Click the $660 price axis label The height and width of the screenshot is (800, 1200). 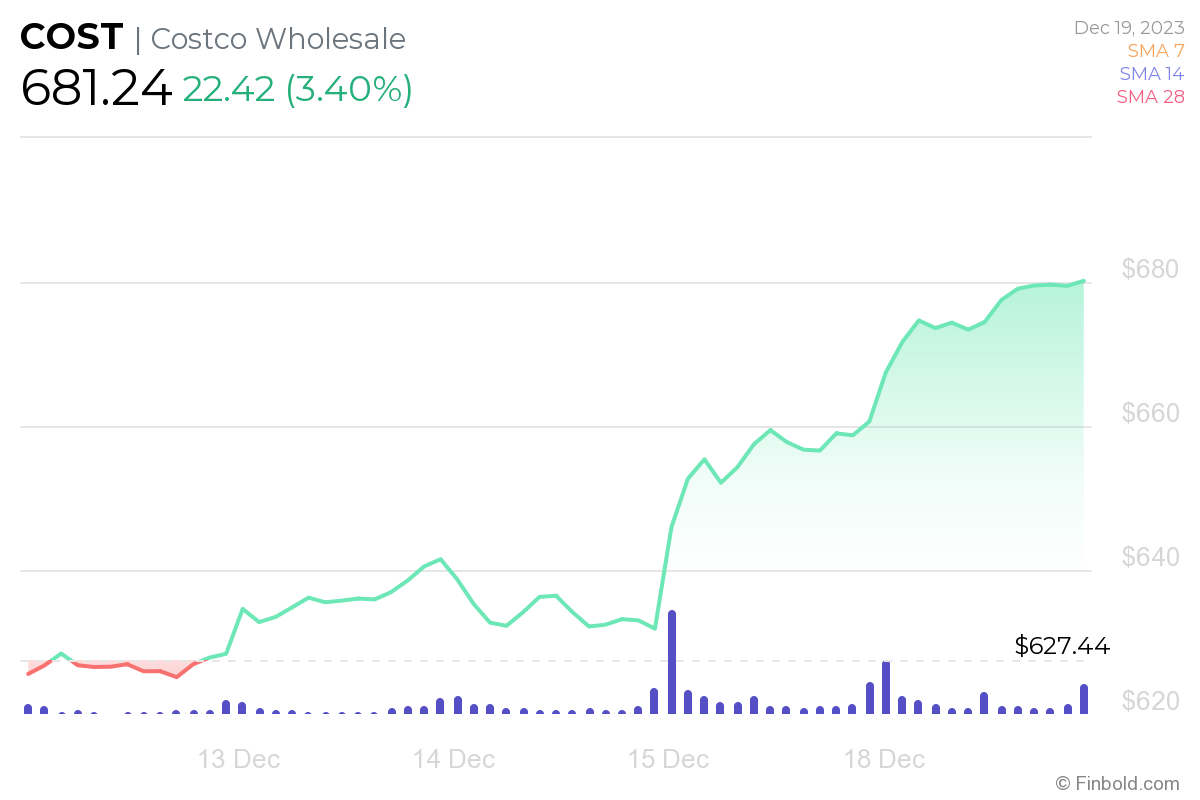tap(1149, 413)
